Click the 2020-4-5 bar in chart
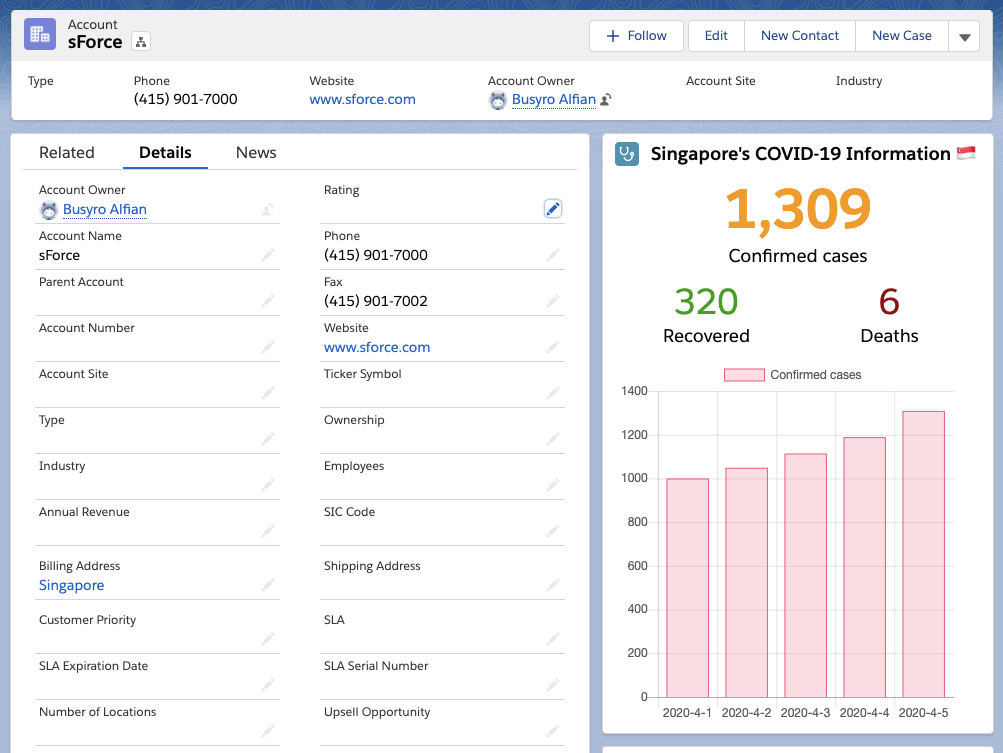 pyautogui.click(x=923, y=554)
